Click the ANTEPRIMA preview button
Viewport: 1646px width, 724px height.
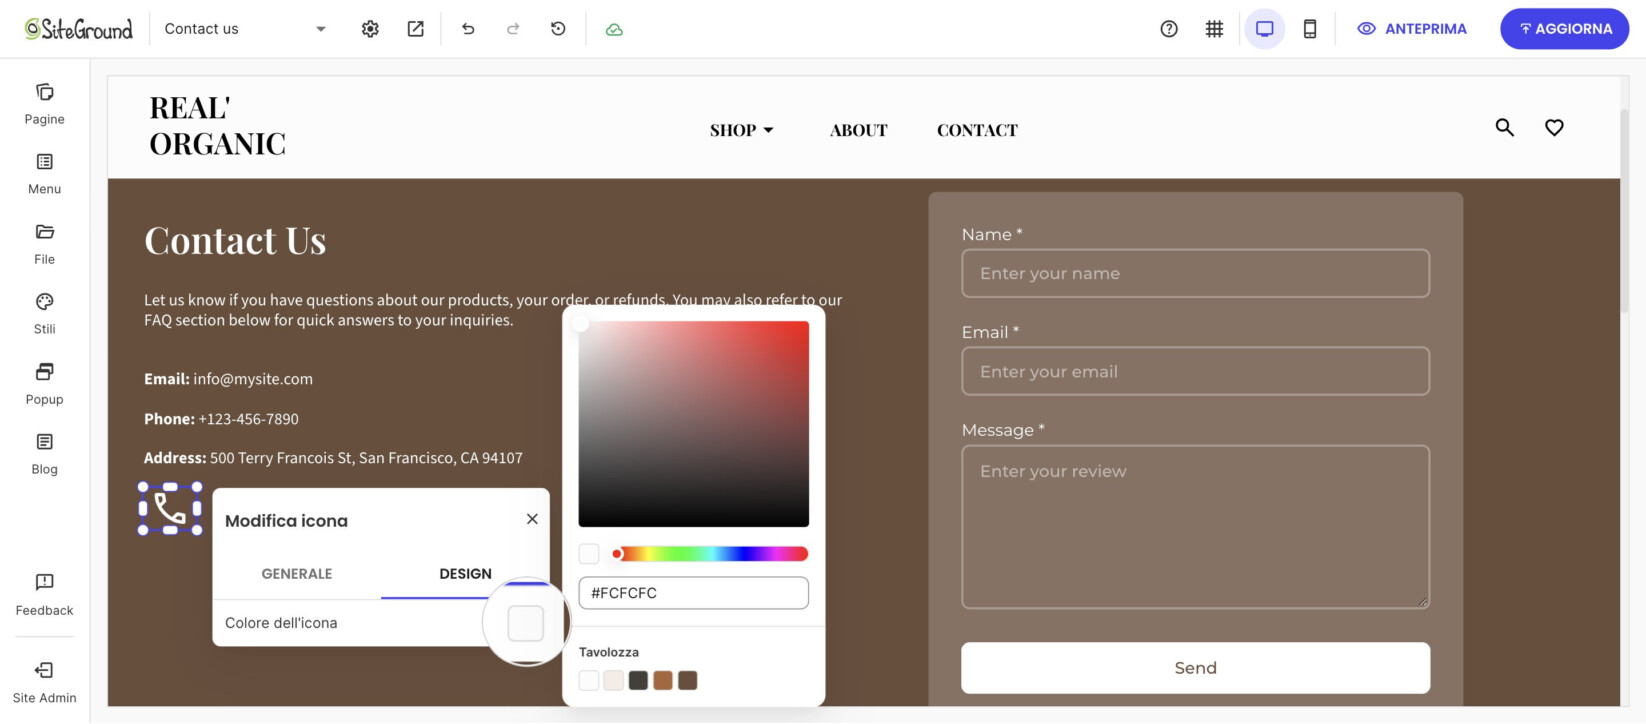1412,29
